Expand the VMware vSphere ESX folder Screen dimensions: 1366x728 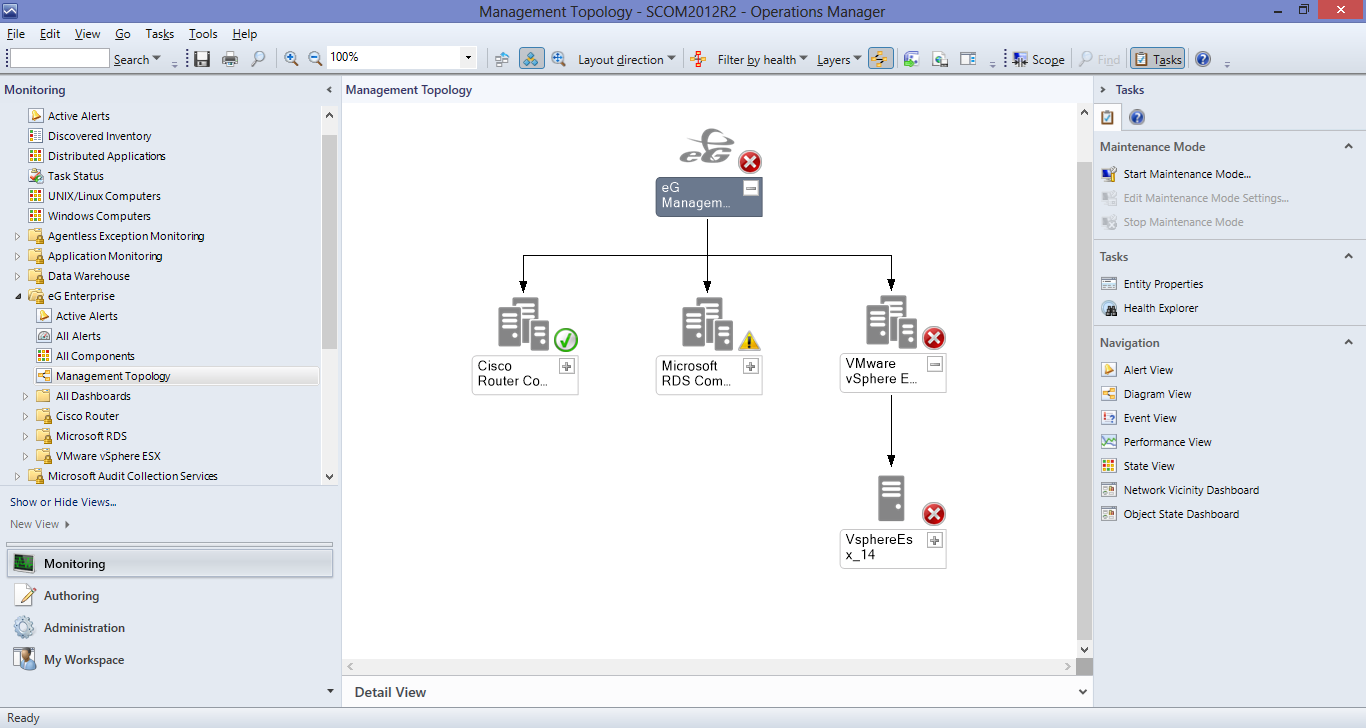[25, 456]
